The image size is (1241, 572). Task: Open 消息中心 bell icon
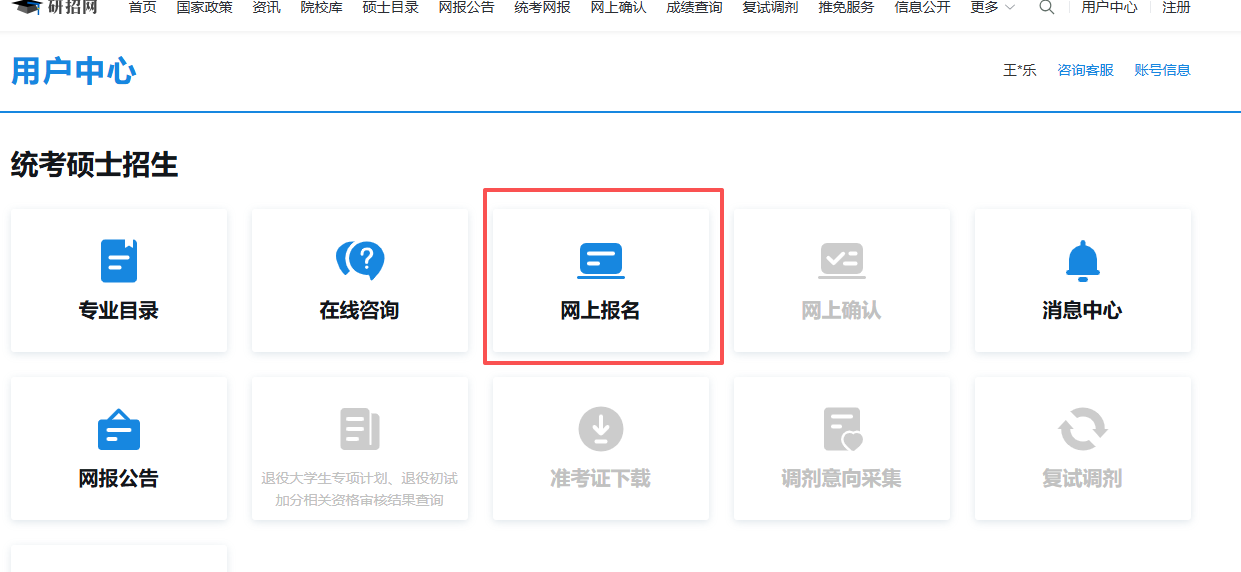coord(1082,261)
